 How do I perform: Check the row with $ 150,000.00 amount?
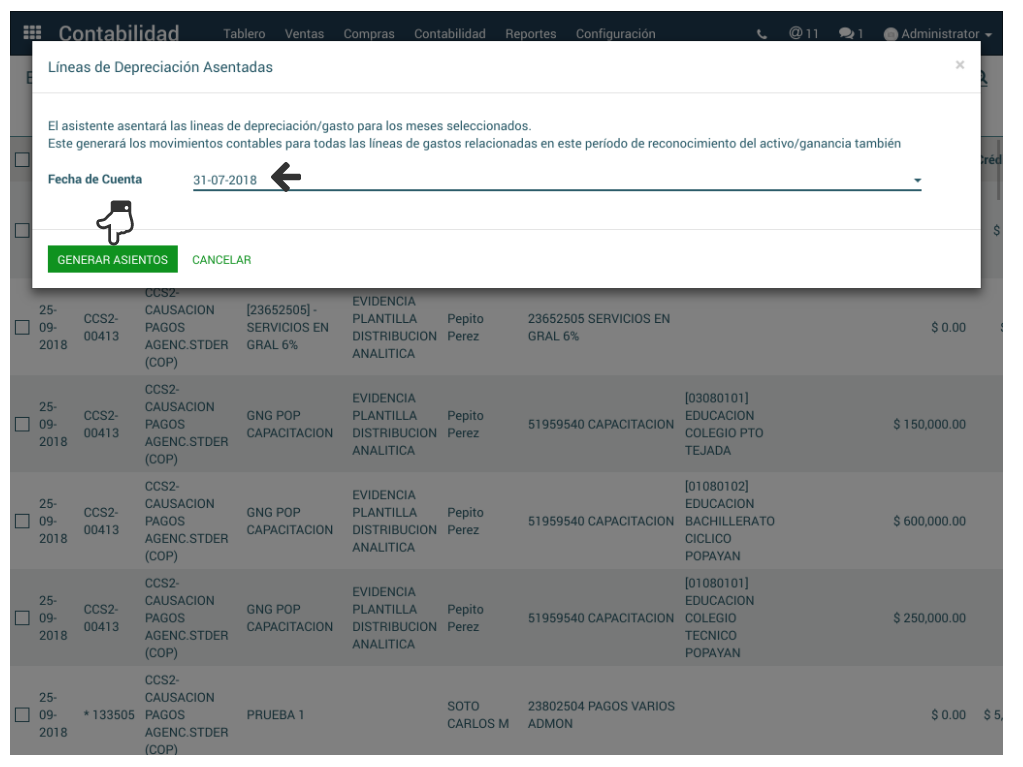22,424
